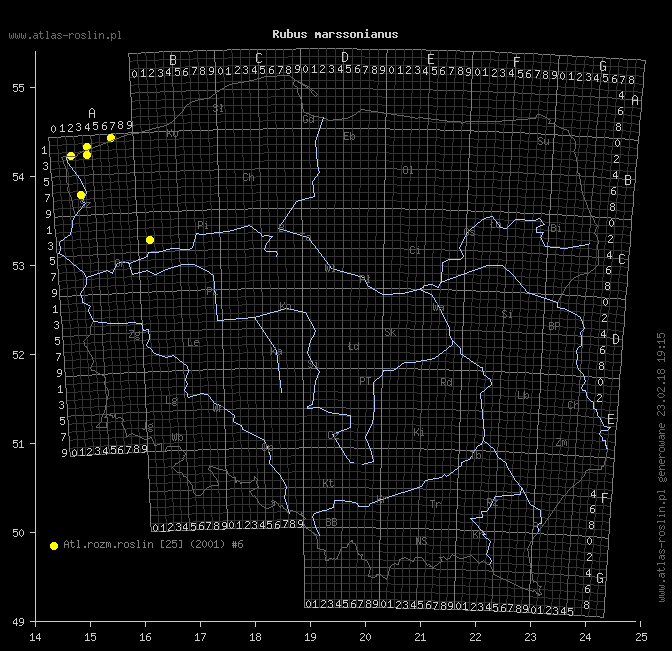Click longitude axis label 21
The image size is (672, 651).
[420, 637]
